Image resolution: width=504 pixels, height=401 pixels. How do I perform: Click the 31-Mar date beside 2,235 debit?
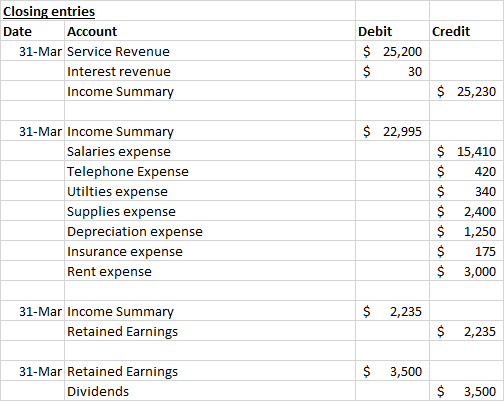33,311
